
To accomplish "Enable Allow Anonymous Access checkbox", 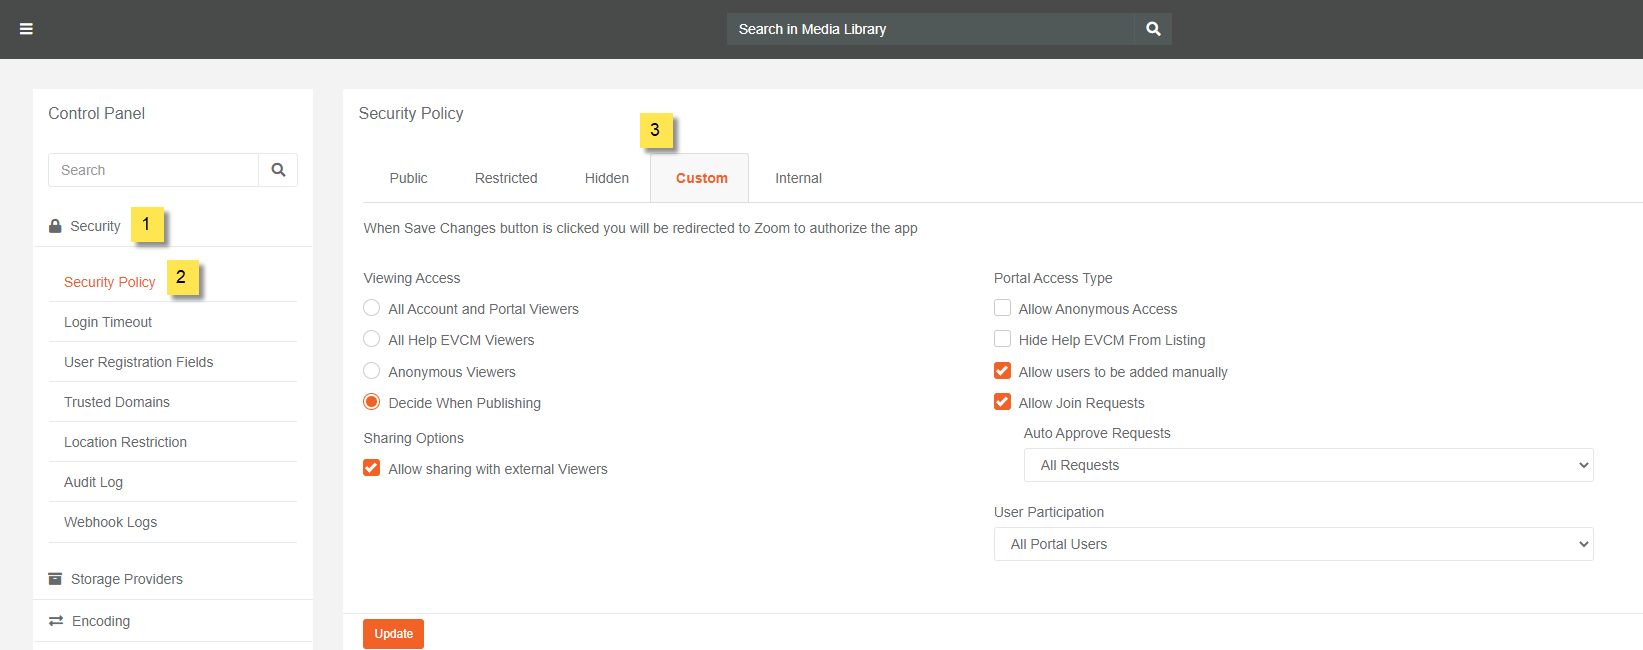I will pos(1002,308).
